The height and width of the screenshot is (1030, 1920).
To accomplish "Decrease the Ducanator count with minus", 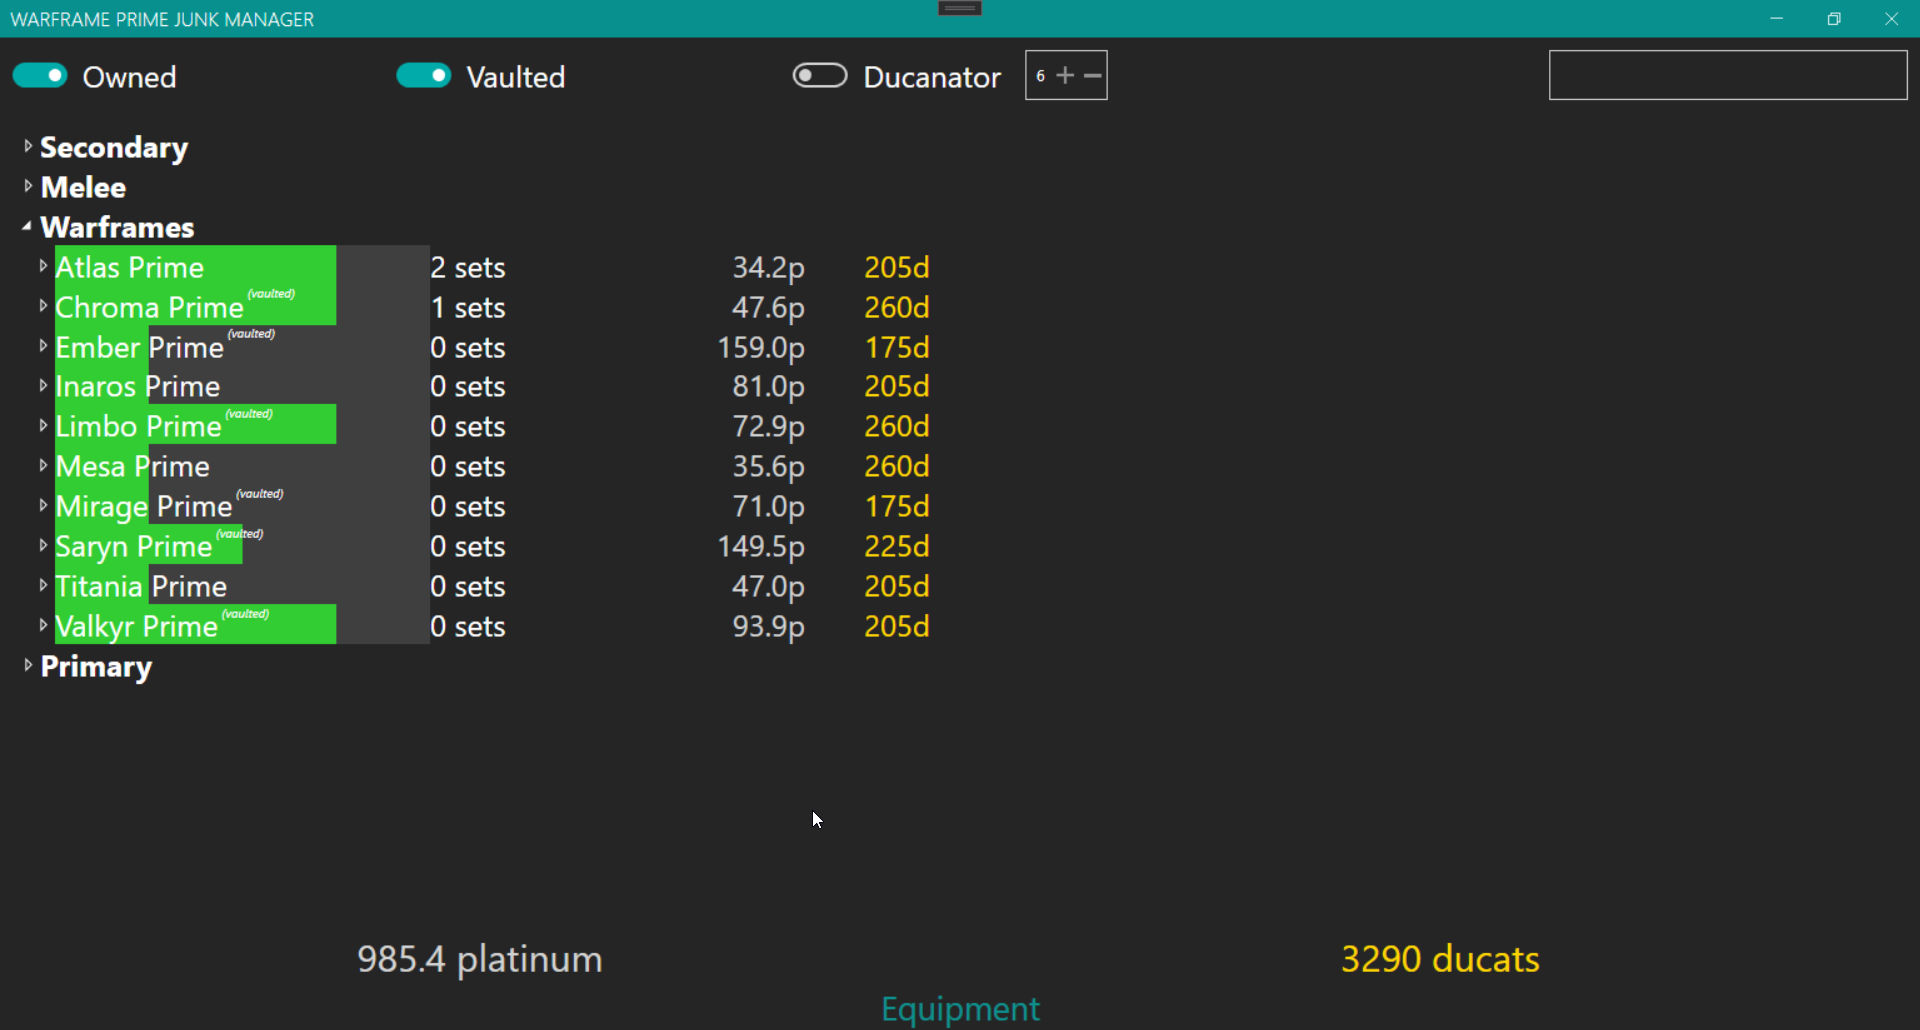I will [x=1093, y=76].
